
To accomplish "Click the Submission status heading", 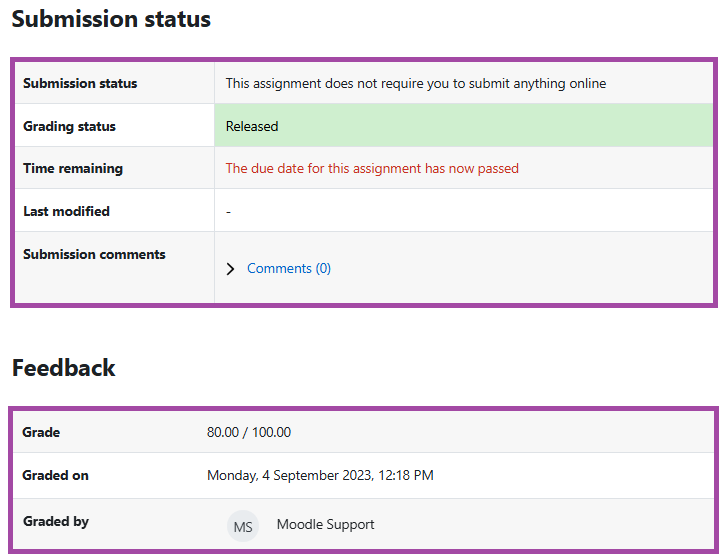I will tap(111, 19).
